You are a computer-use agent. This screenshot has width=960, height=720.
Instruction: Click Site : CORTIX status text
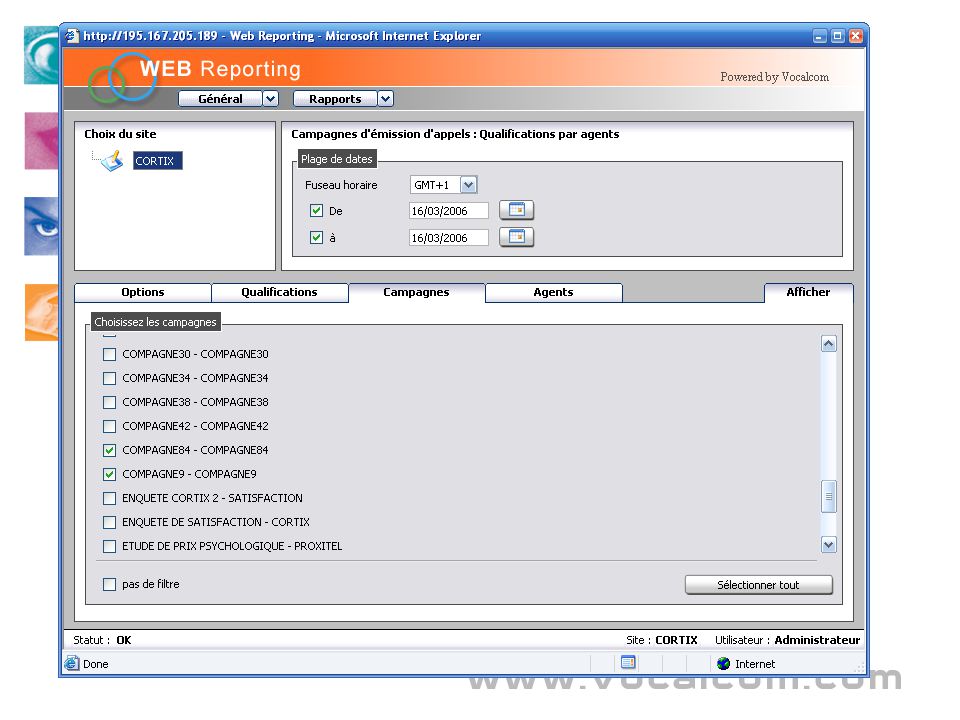(661, 640)
